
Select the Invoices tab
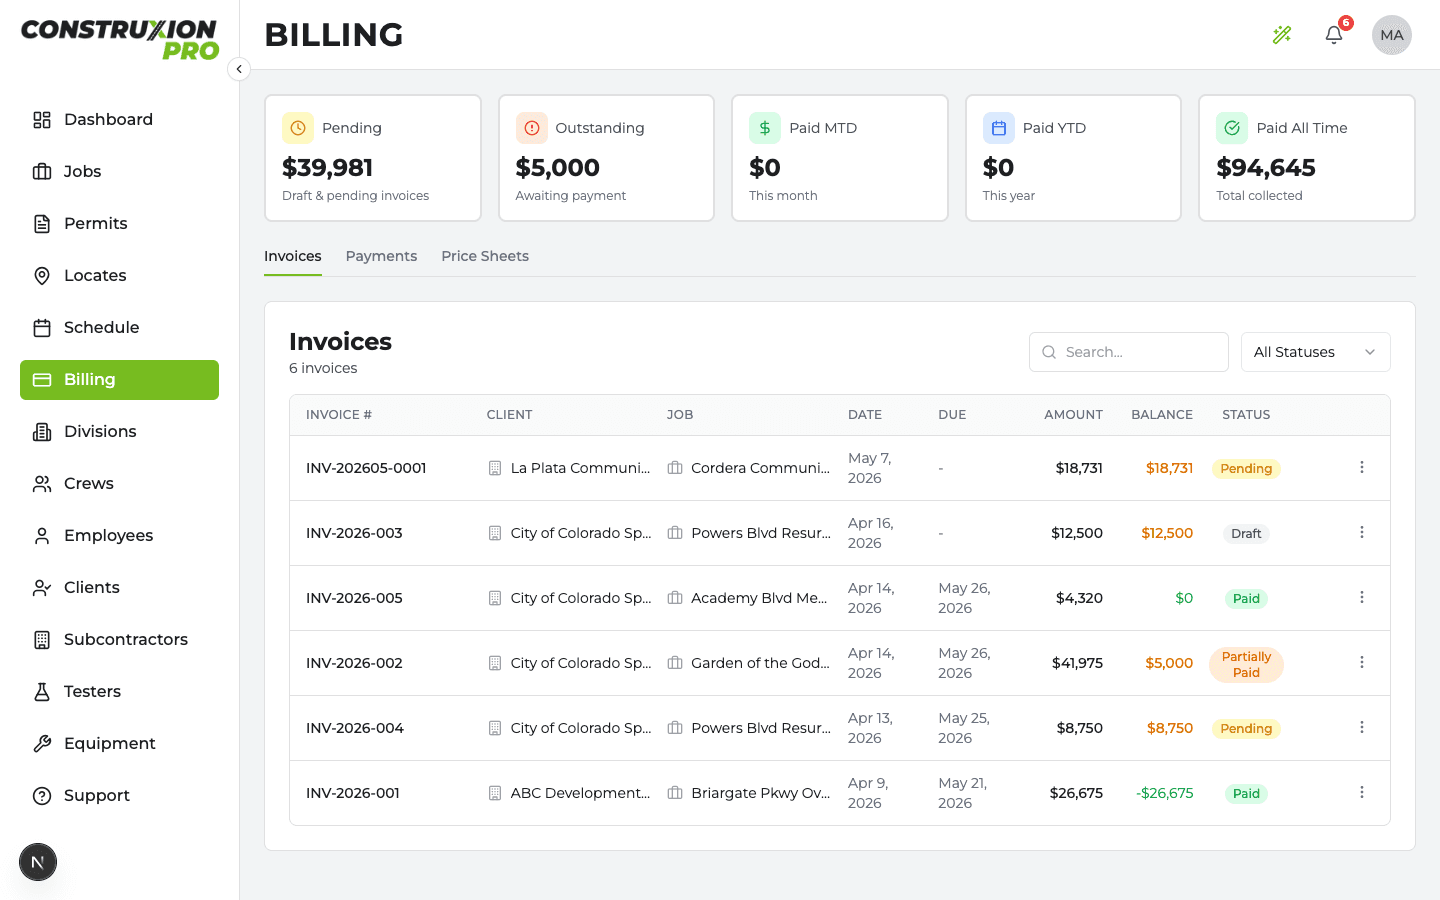pyautogui.click(x=293, y=256)
